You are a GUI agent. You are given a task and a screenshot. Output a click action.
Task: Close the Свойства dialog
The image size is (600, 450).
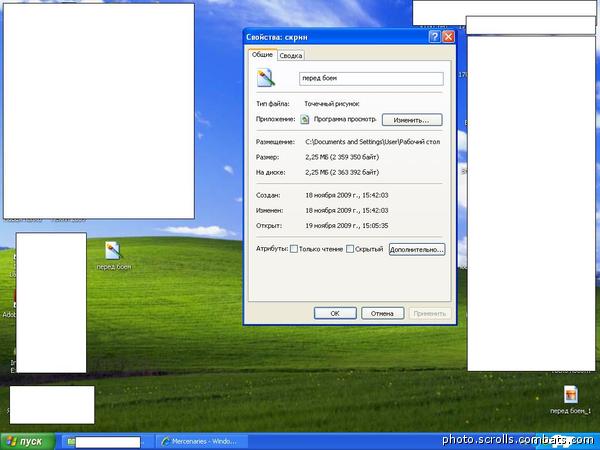click(x=448, y=37)
